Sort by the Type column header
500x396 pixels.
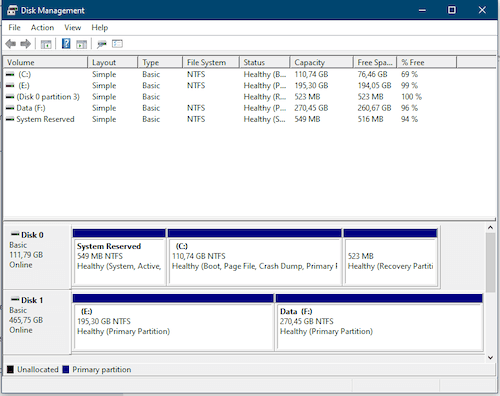(x=160, y=62)
